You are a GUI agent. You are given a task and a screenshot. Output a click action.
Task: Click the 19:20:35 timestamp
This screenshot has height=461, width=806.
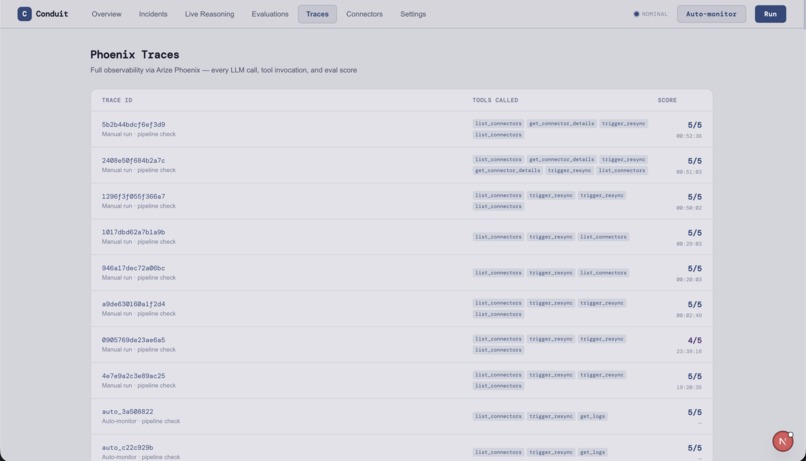coord(689,388)
